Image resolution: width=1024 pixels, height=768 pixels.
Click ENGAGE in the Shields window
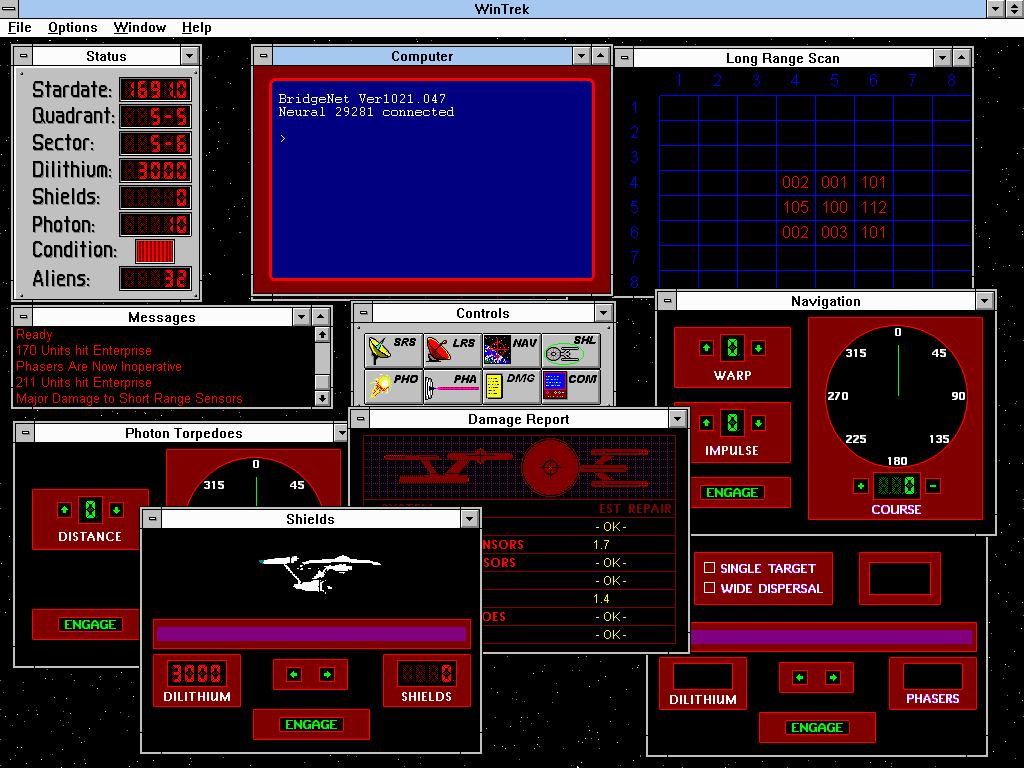pos(311,724)
